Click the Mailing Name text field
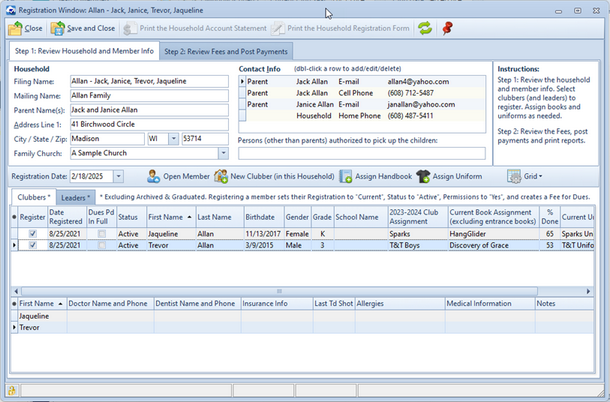The width and height of the screenshot is (610, 402). (150, 96)
